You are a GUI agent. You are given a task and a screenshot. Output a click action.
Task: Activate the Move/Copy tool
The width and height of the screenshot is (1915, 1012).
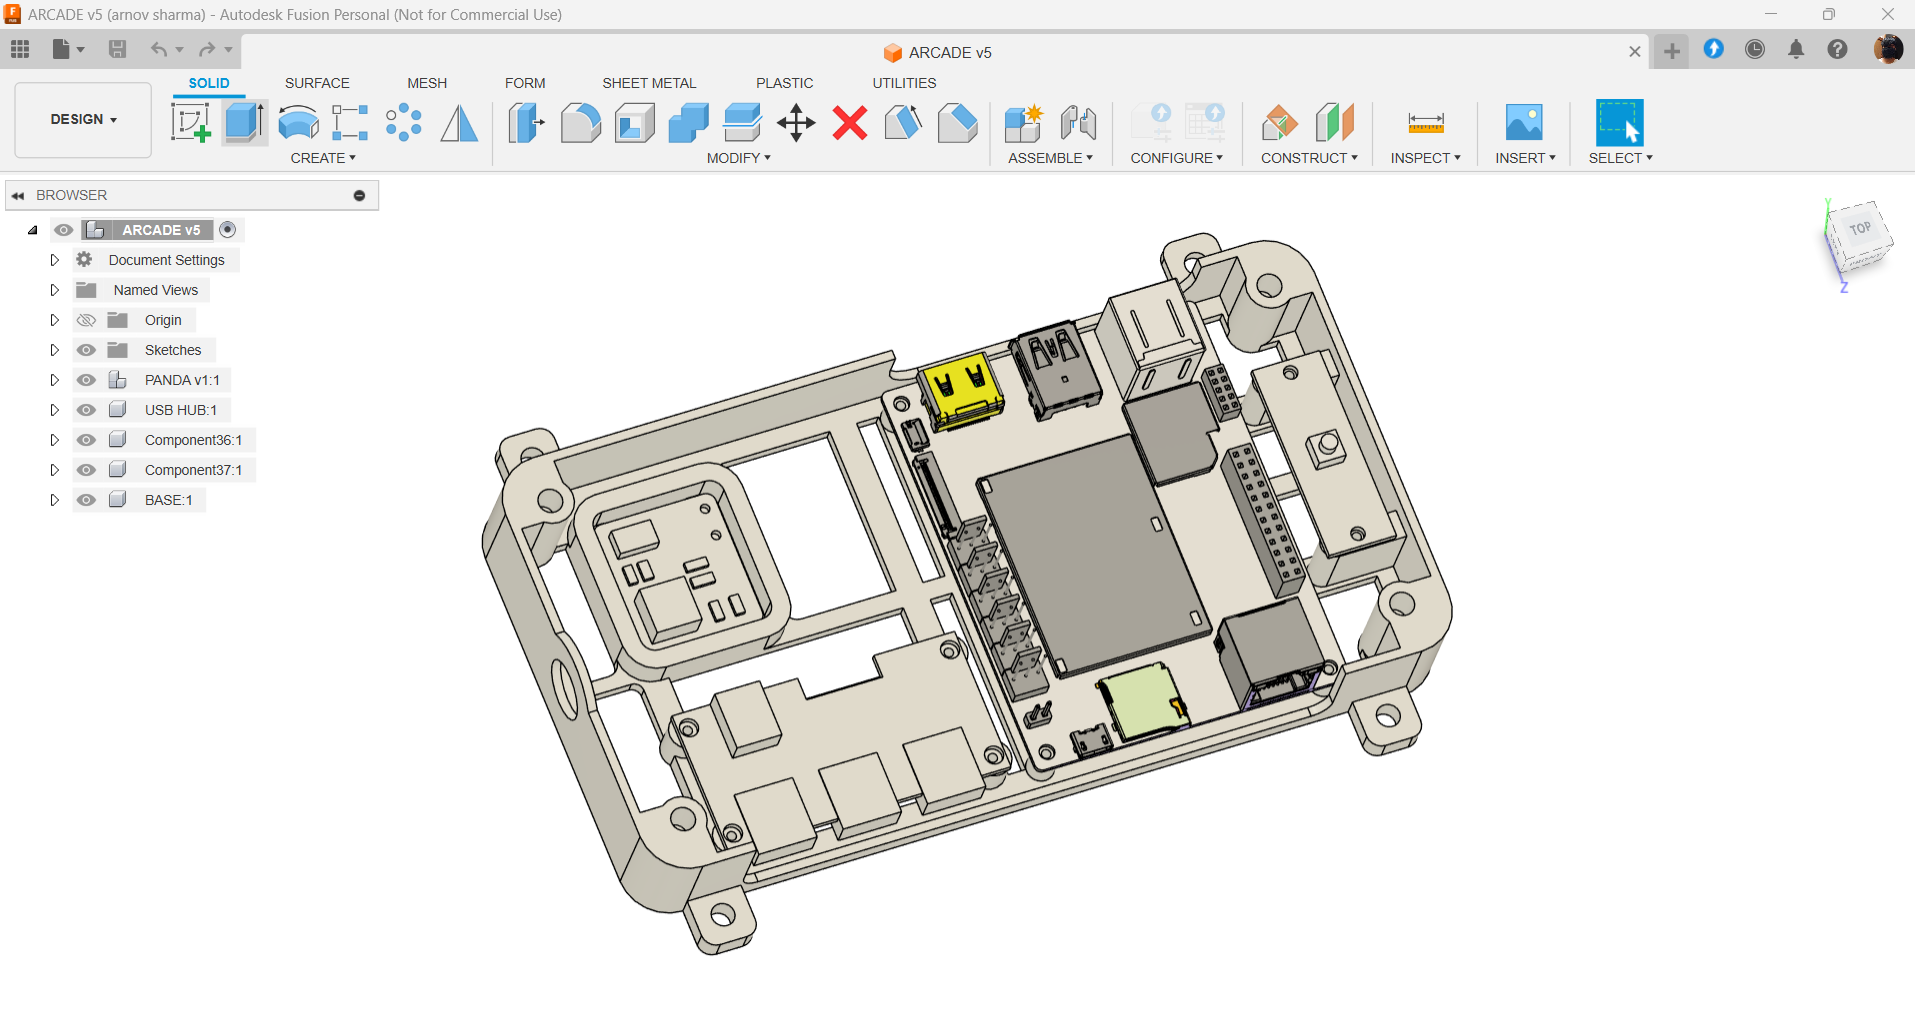(796, 123)
